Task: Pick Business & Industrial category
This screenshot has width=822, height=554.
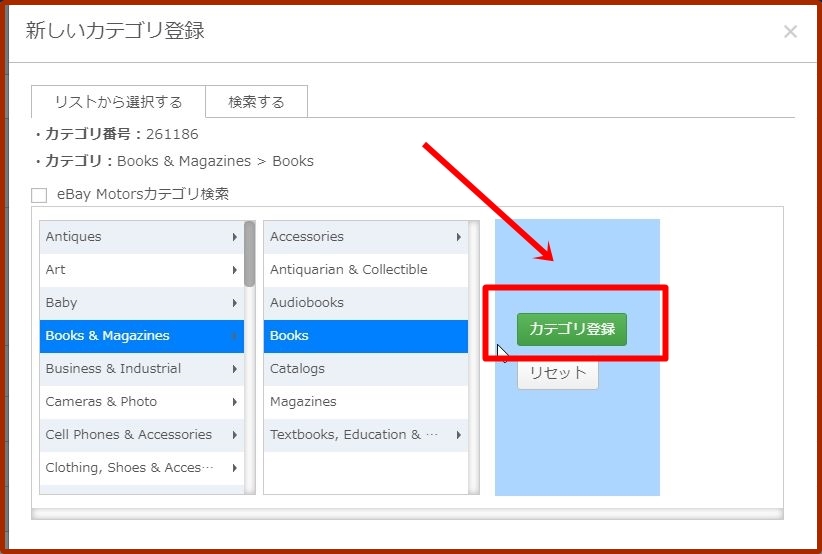Action: [x=142, y=369]
